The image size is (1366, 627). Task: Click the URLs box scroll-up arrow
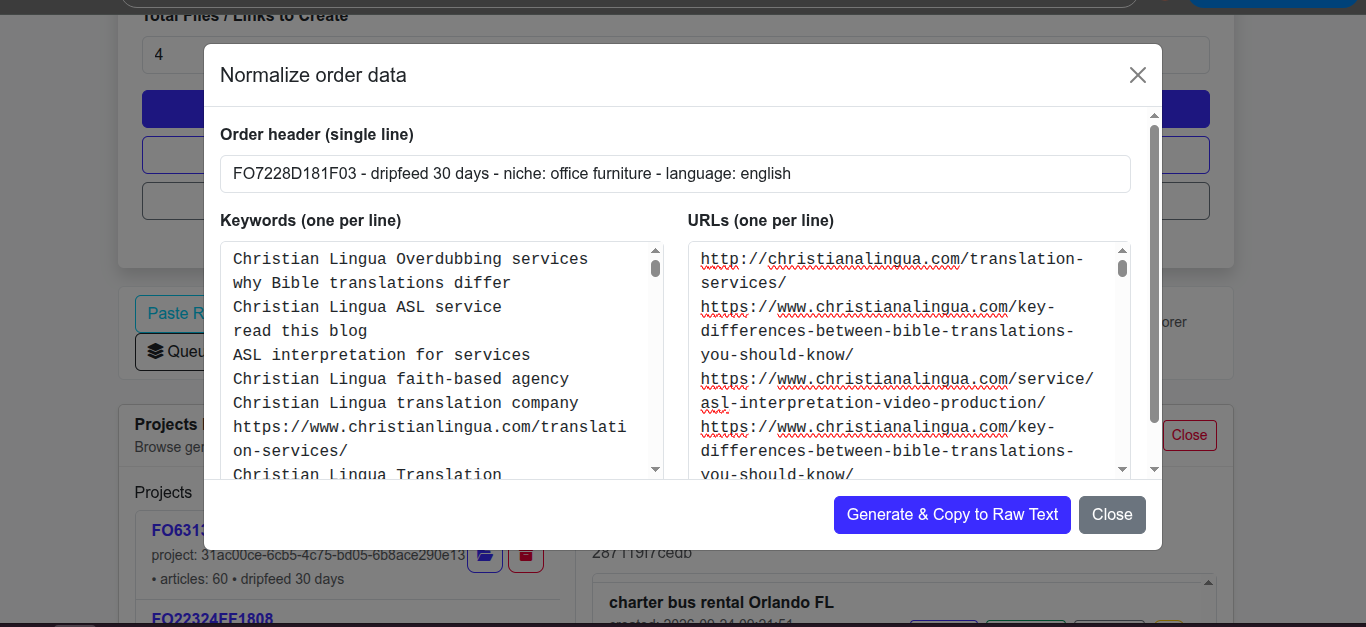(1123, 251)
